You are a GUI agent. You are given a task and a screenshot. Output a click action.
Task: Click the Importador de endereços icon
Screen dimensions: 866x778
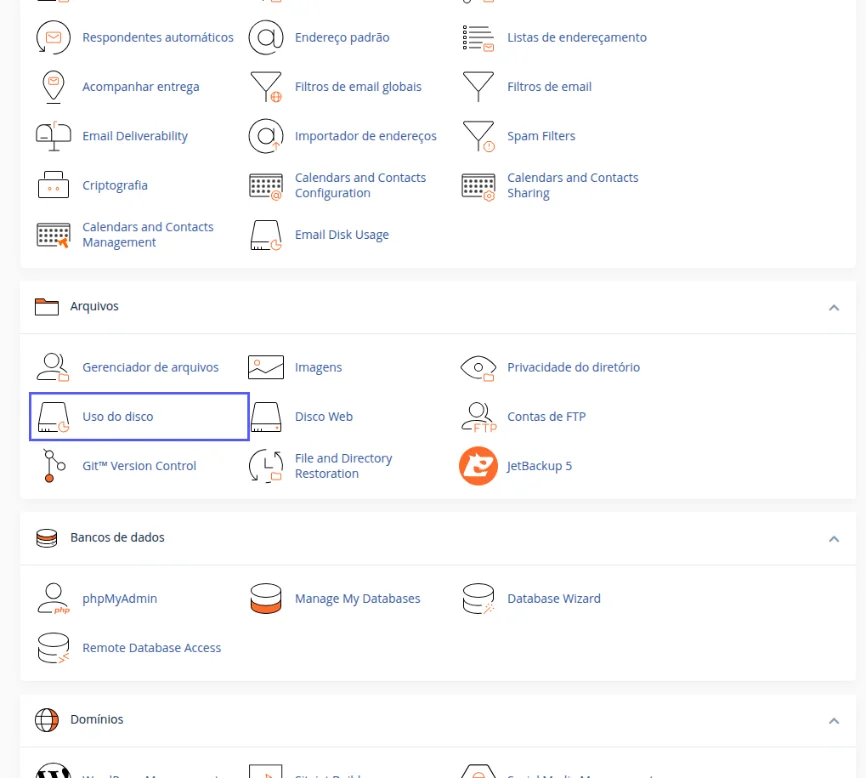(266, 136)
